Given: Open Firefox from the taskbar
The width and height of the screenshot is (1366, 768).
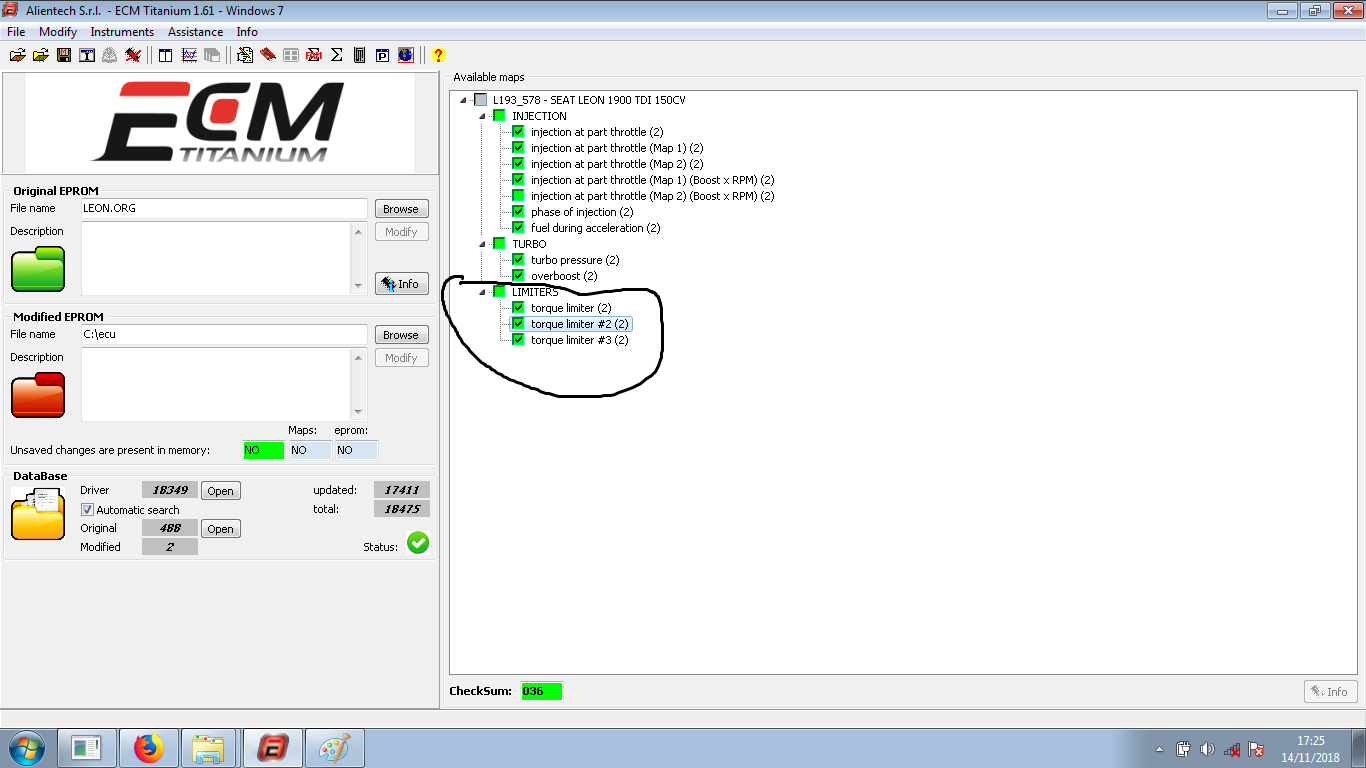Looking at the screenshot, I should pos(148,748).
